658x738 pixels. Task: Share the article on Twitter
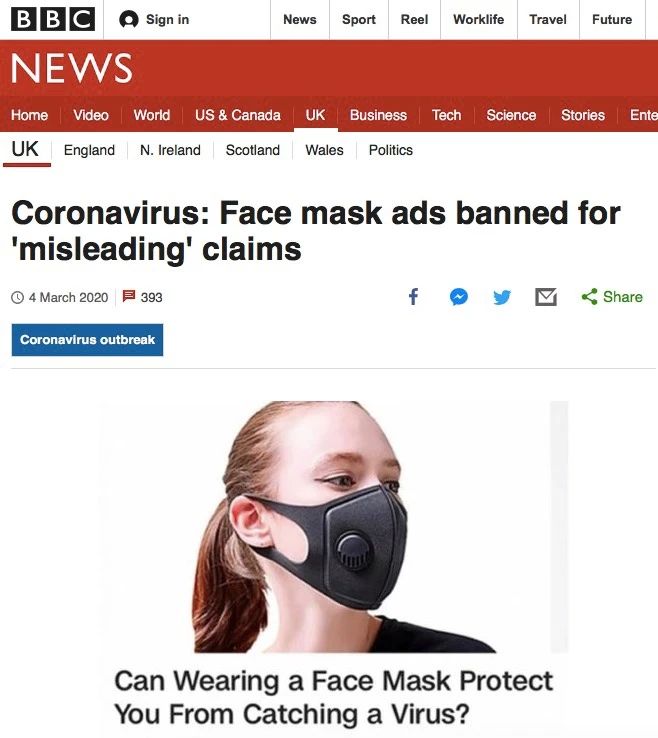point(502,297)
